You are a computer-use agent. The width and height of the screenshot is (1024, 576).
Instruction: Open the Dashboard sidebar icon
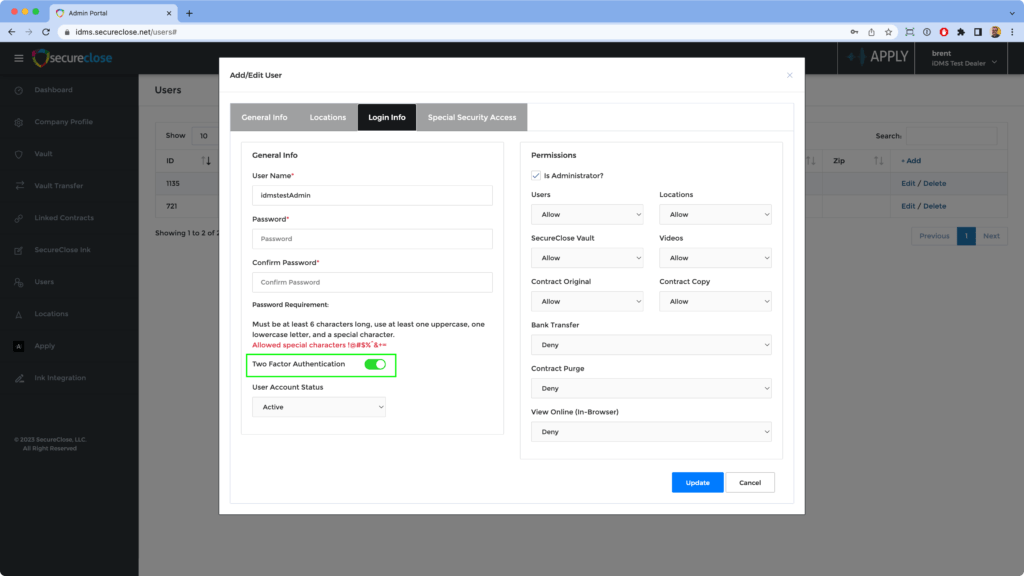point(19,90)
